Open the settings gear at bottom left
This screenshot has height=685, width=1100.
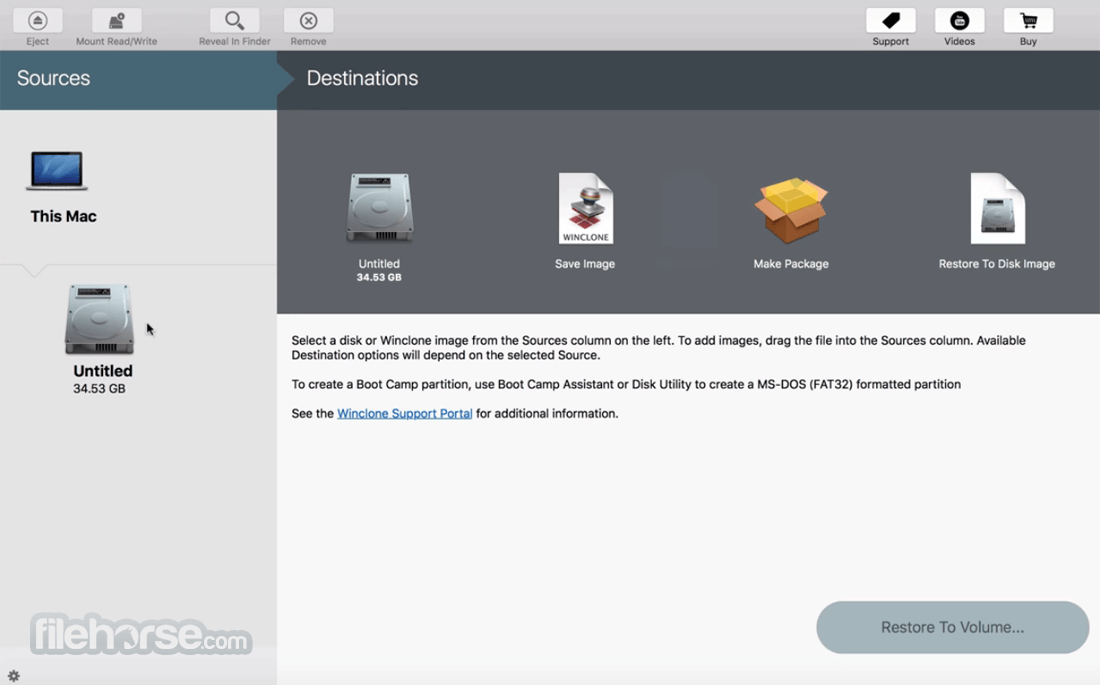pyautogui.click(x=13, y=676)
